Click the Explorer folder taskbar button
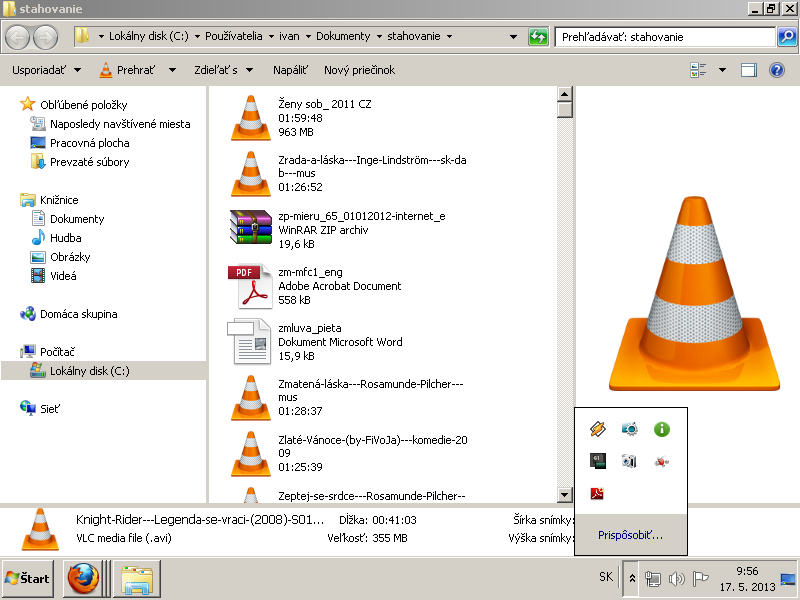Screen dimensions: 800x600 pyautogui.click(x=137, y=579)
